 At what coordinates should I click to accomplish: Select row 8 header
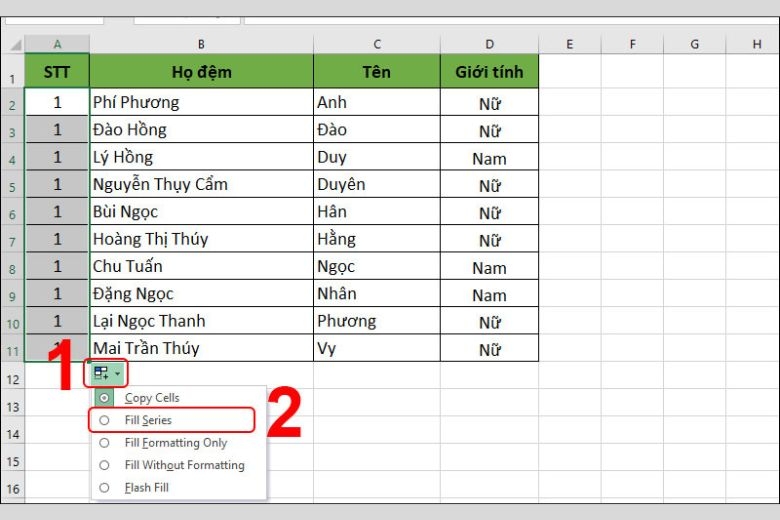click(x=12, y=266)
